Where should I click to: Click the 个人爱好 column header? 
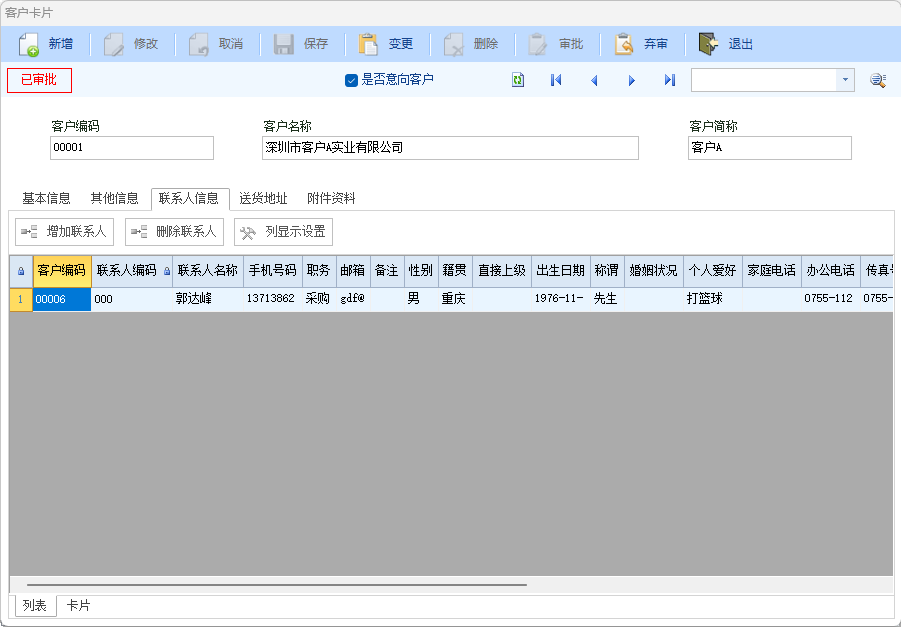(713, 271)
